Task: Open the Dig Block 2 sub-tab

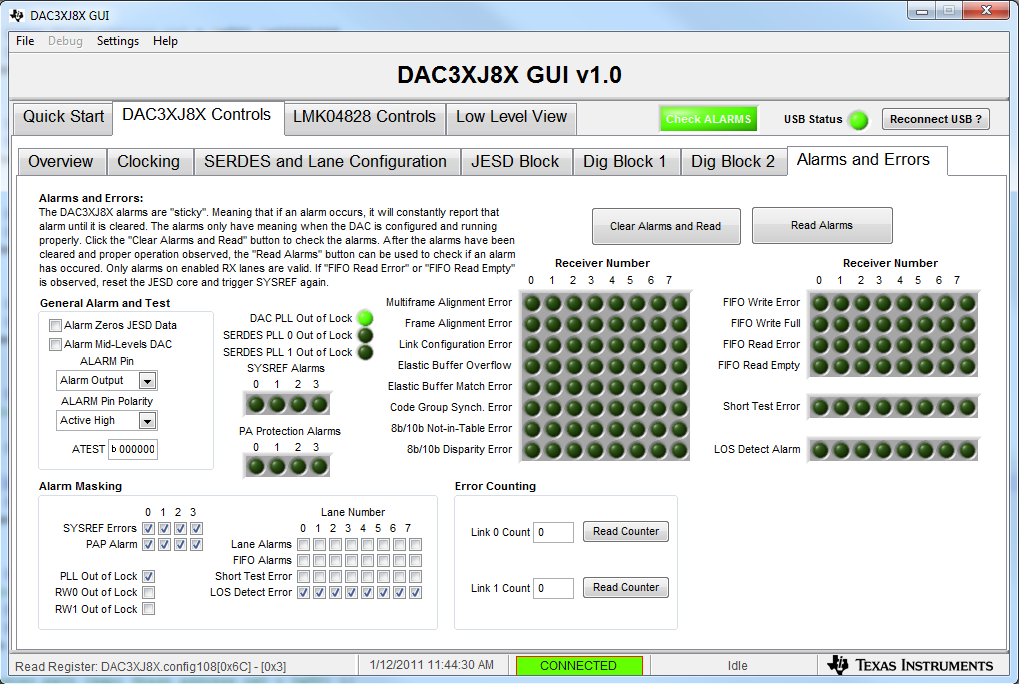Action: tap(733, 162)
